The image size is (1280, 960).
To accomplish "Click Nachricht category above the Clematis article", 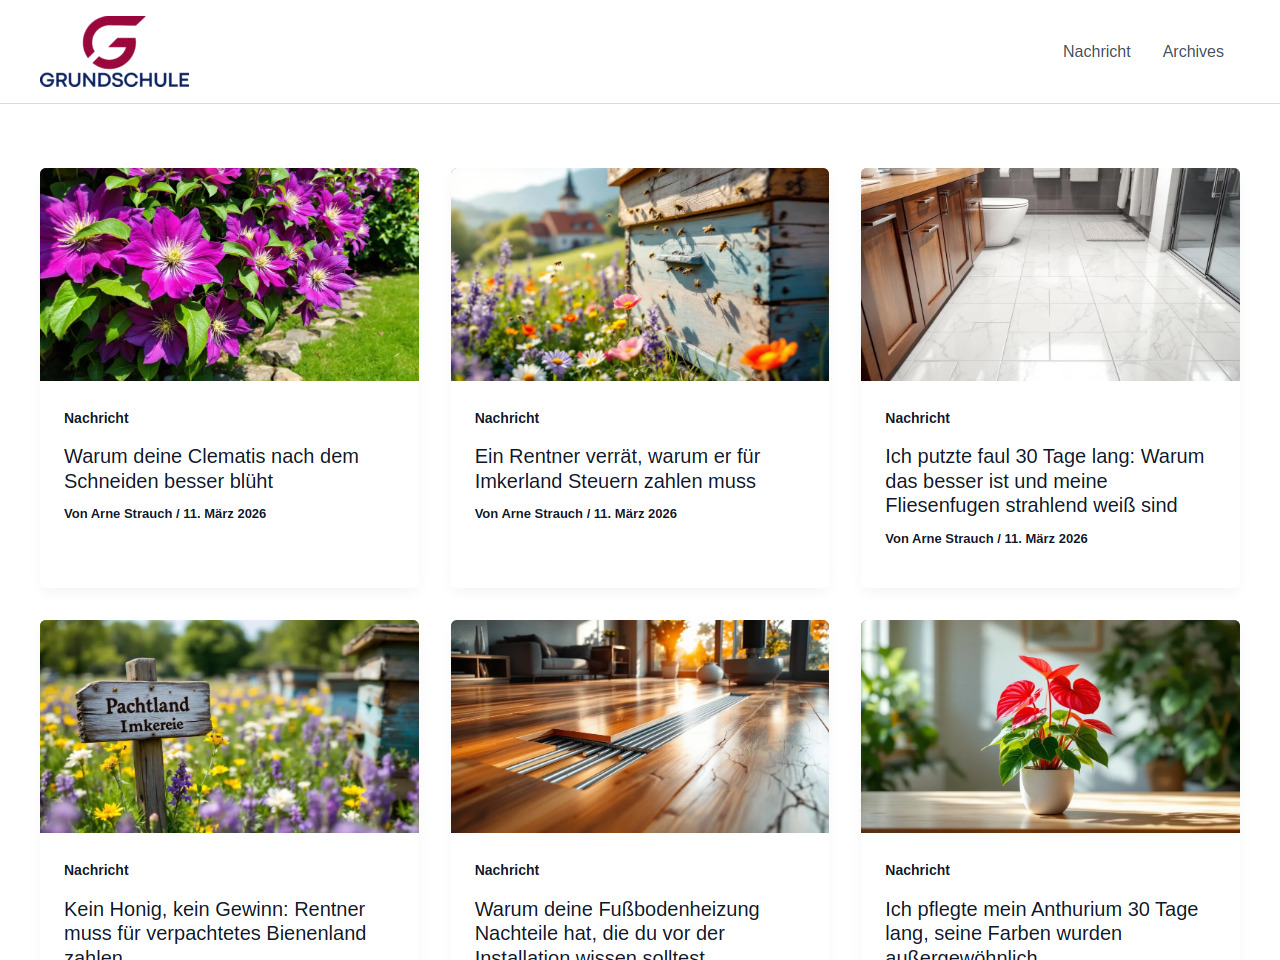I will point(96,418).
